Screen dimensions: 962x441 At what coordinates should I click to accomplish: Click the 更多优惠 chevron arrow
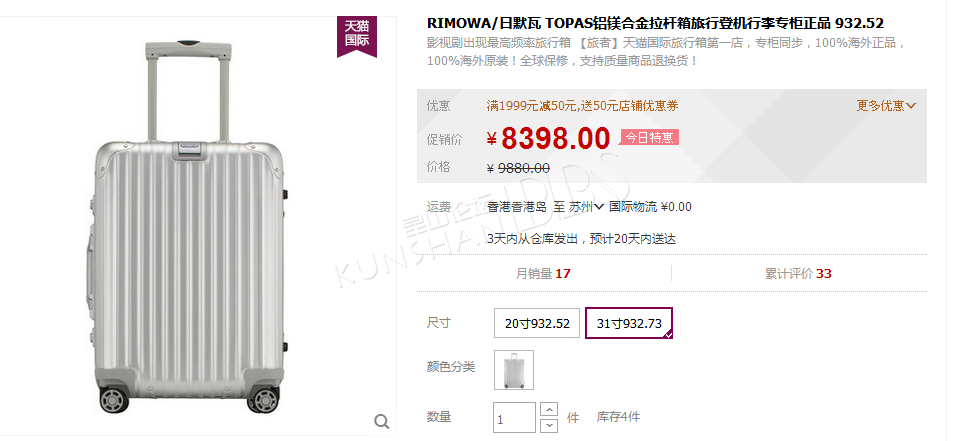(x=910, y=106)
